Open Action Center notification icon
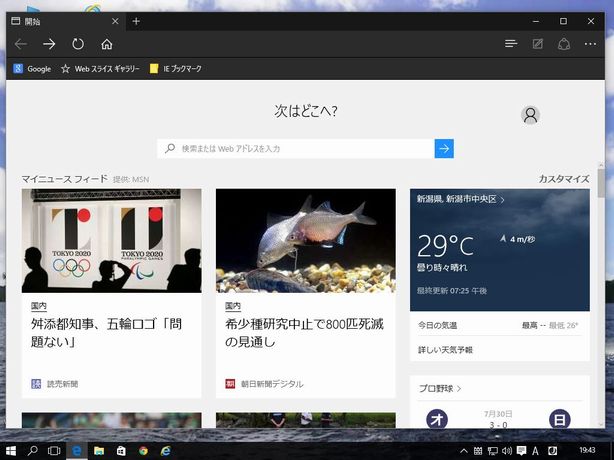 [x=521, y=451]
